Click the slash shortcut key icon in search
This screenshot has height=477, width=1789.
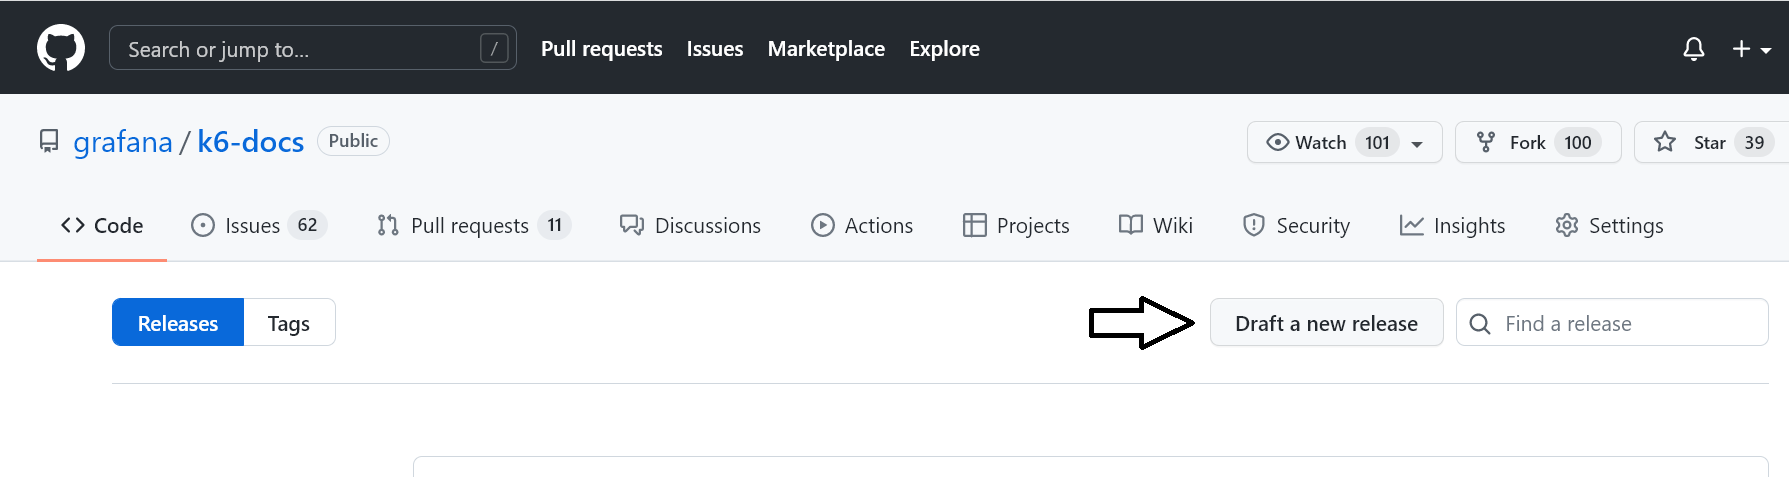[494, 48]
